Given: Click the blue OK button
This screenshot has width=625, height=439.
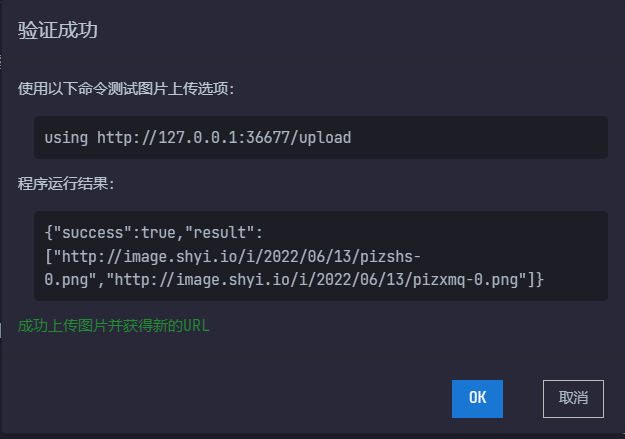Looking at the screenshot, I should 477,399.
